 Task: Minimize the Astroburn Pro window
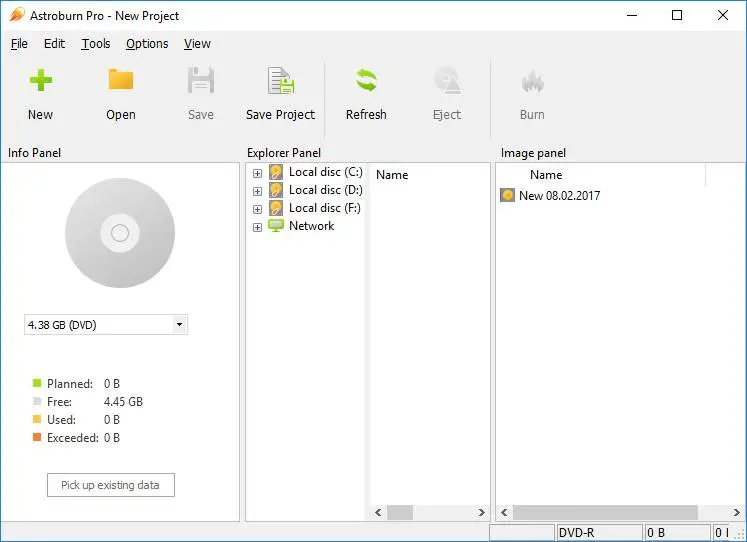[x=632, y=15]
